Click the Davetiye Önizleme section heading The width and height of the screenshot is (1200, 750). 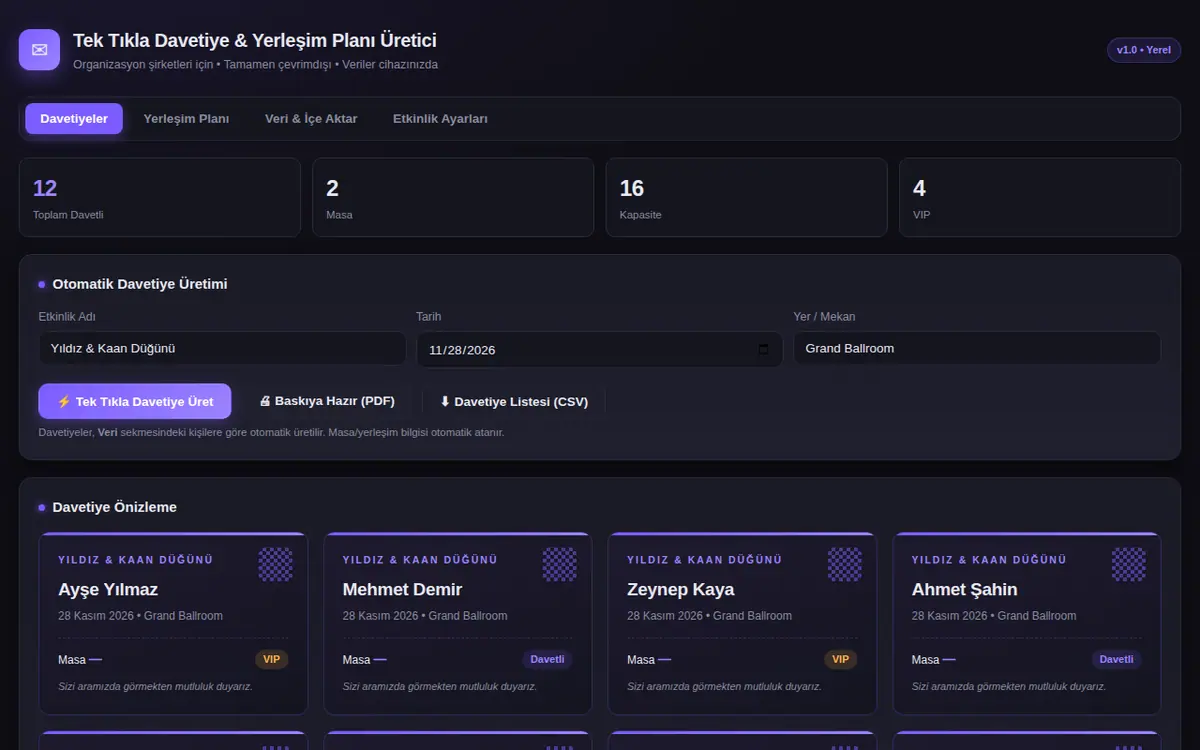point(114,507)
